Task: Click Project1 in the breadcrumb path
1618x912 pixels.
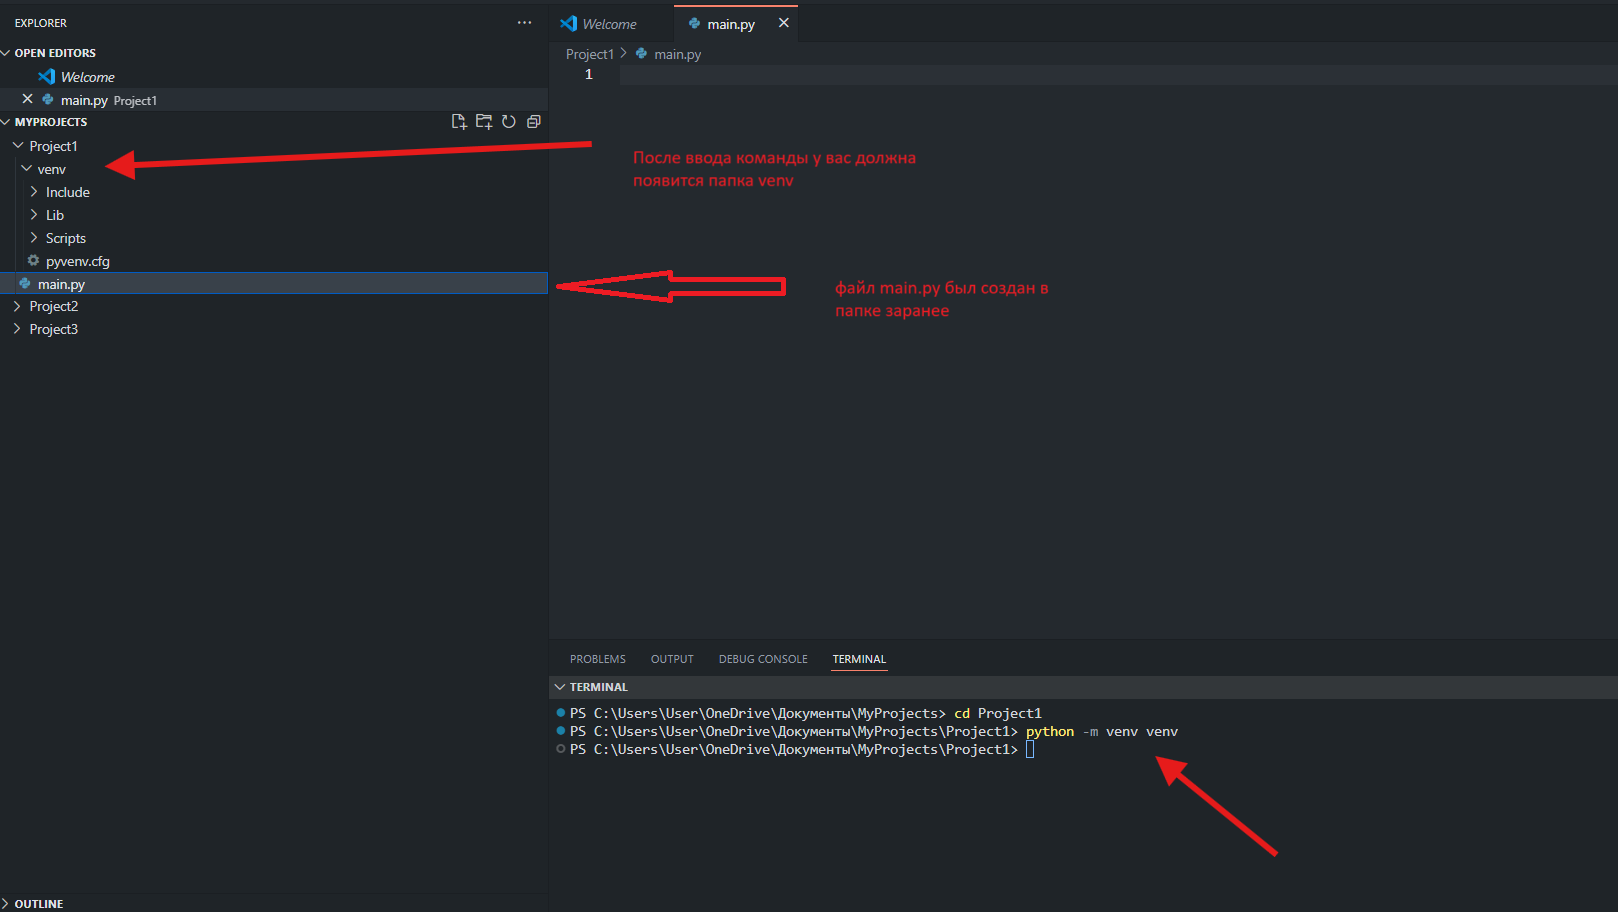Action: pos(589,54)
